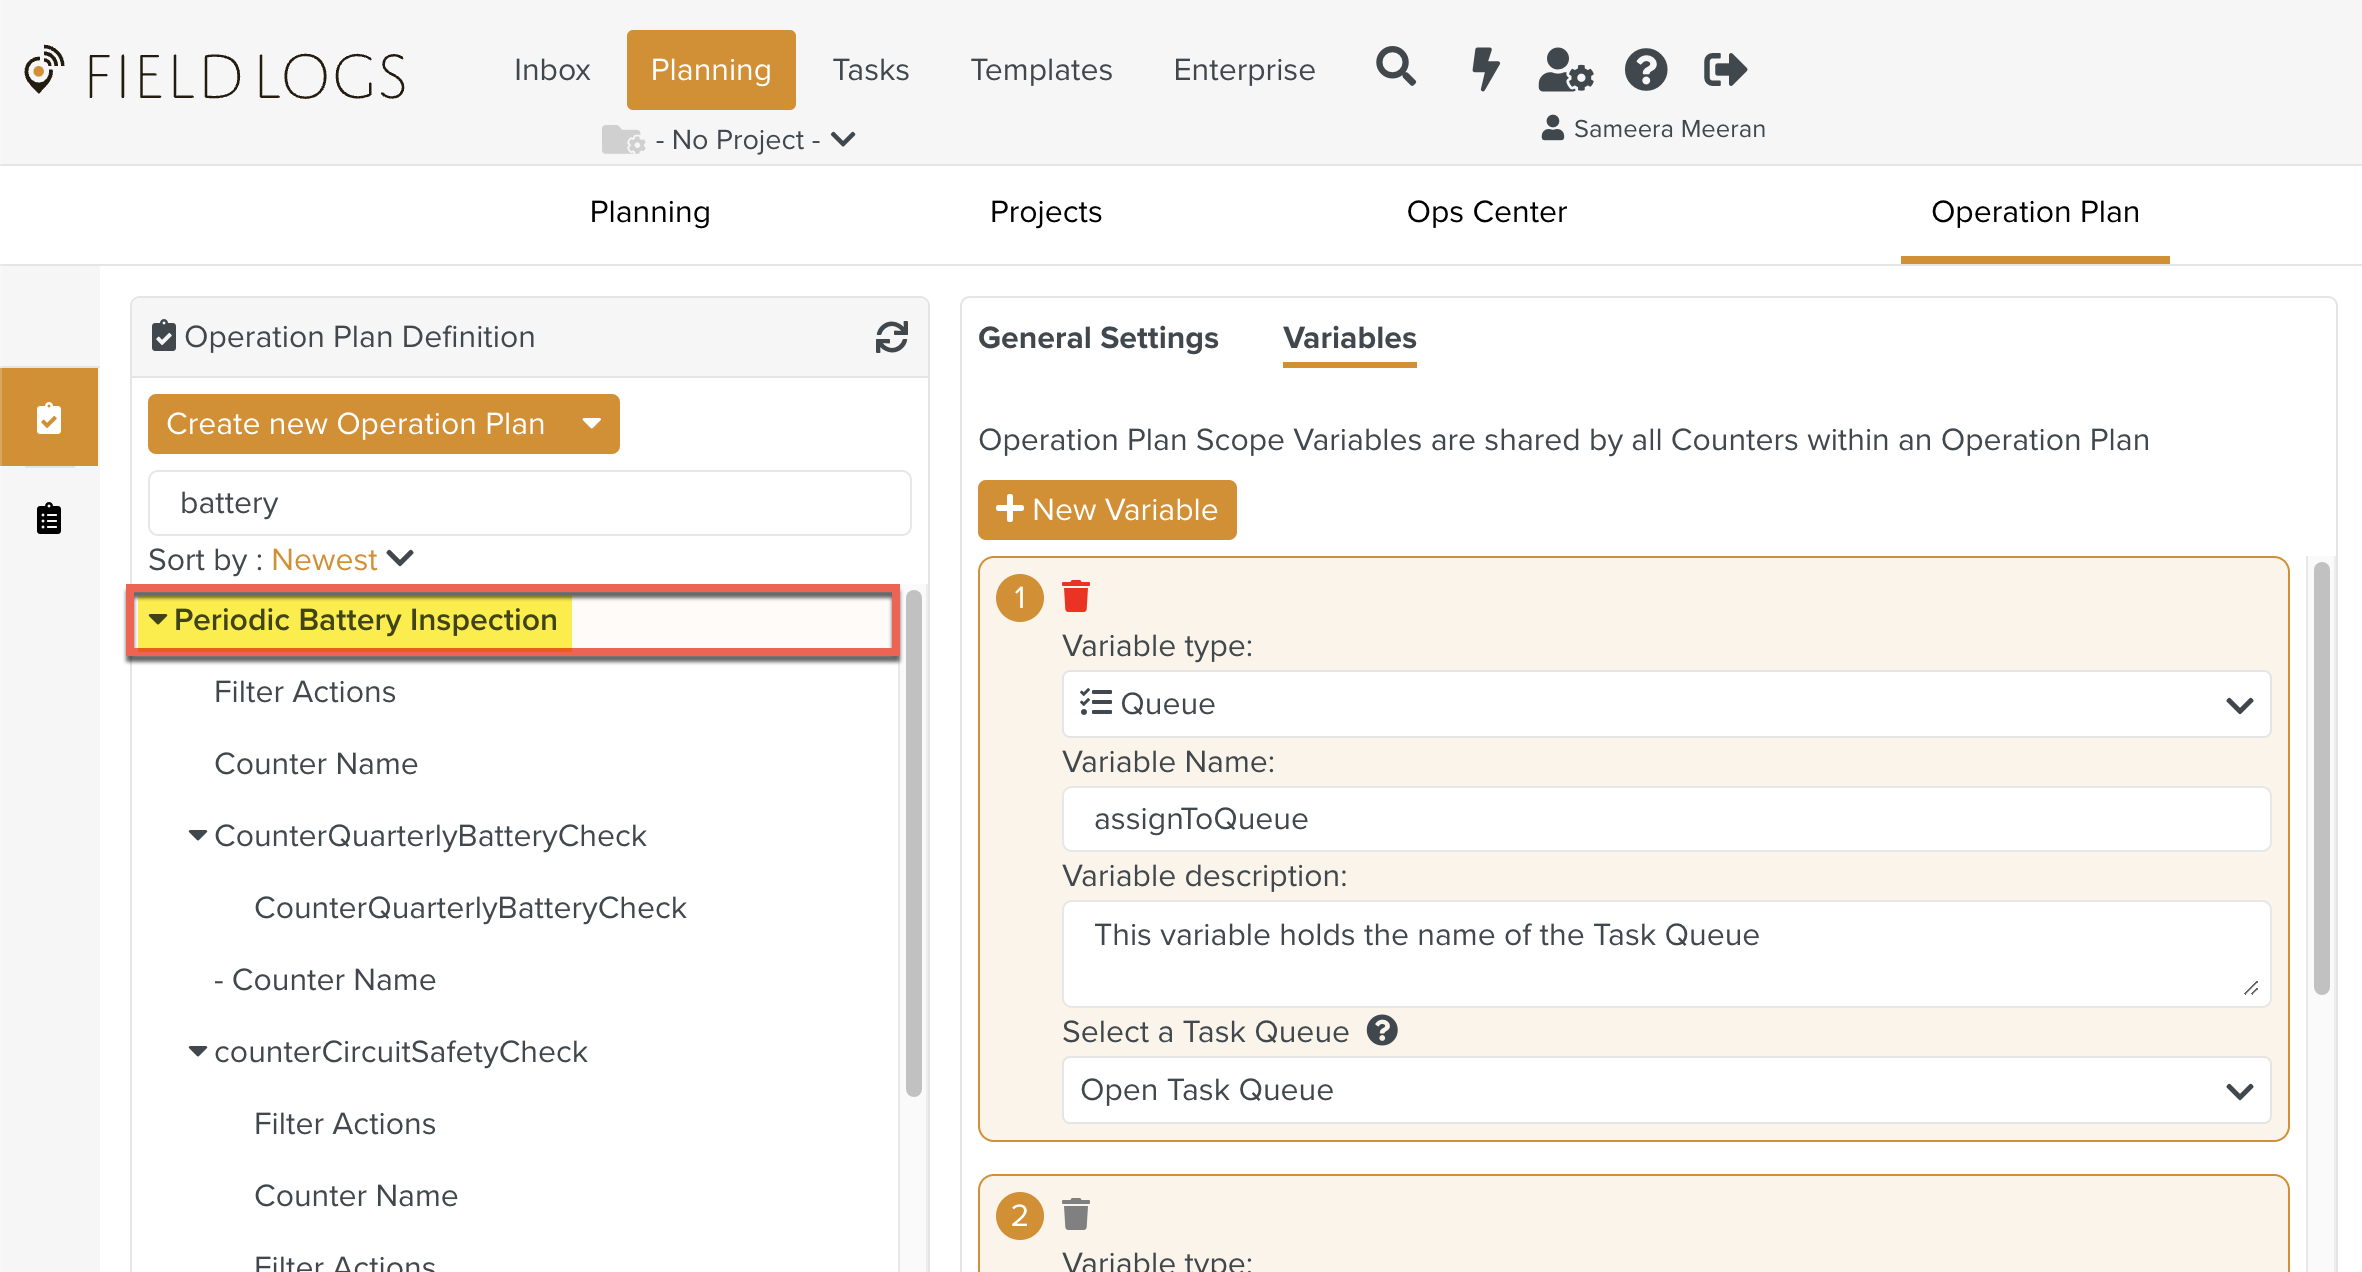
Task: Click the New Variable button
Action: pos(1106,510)
